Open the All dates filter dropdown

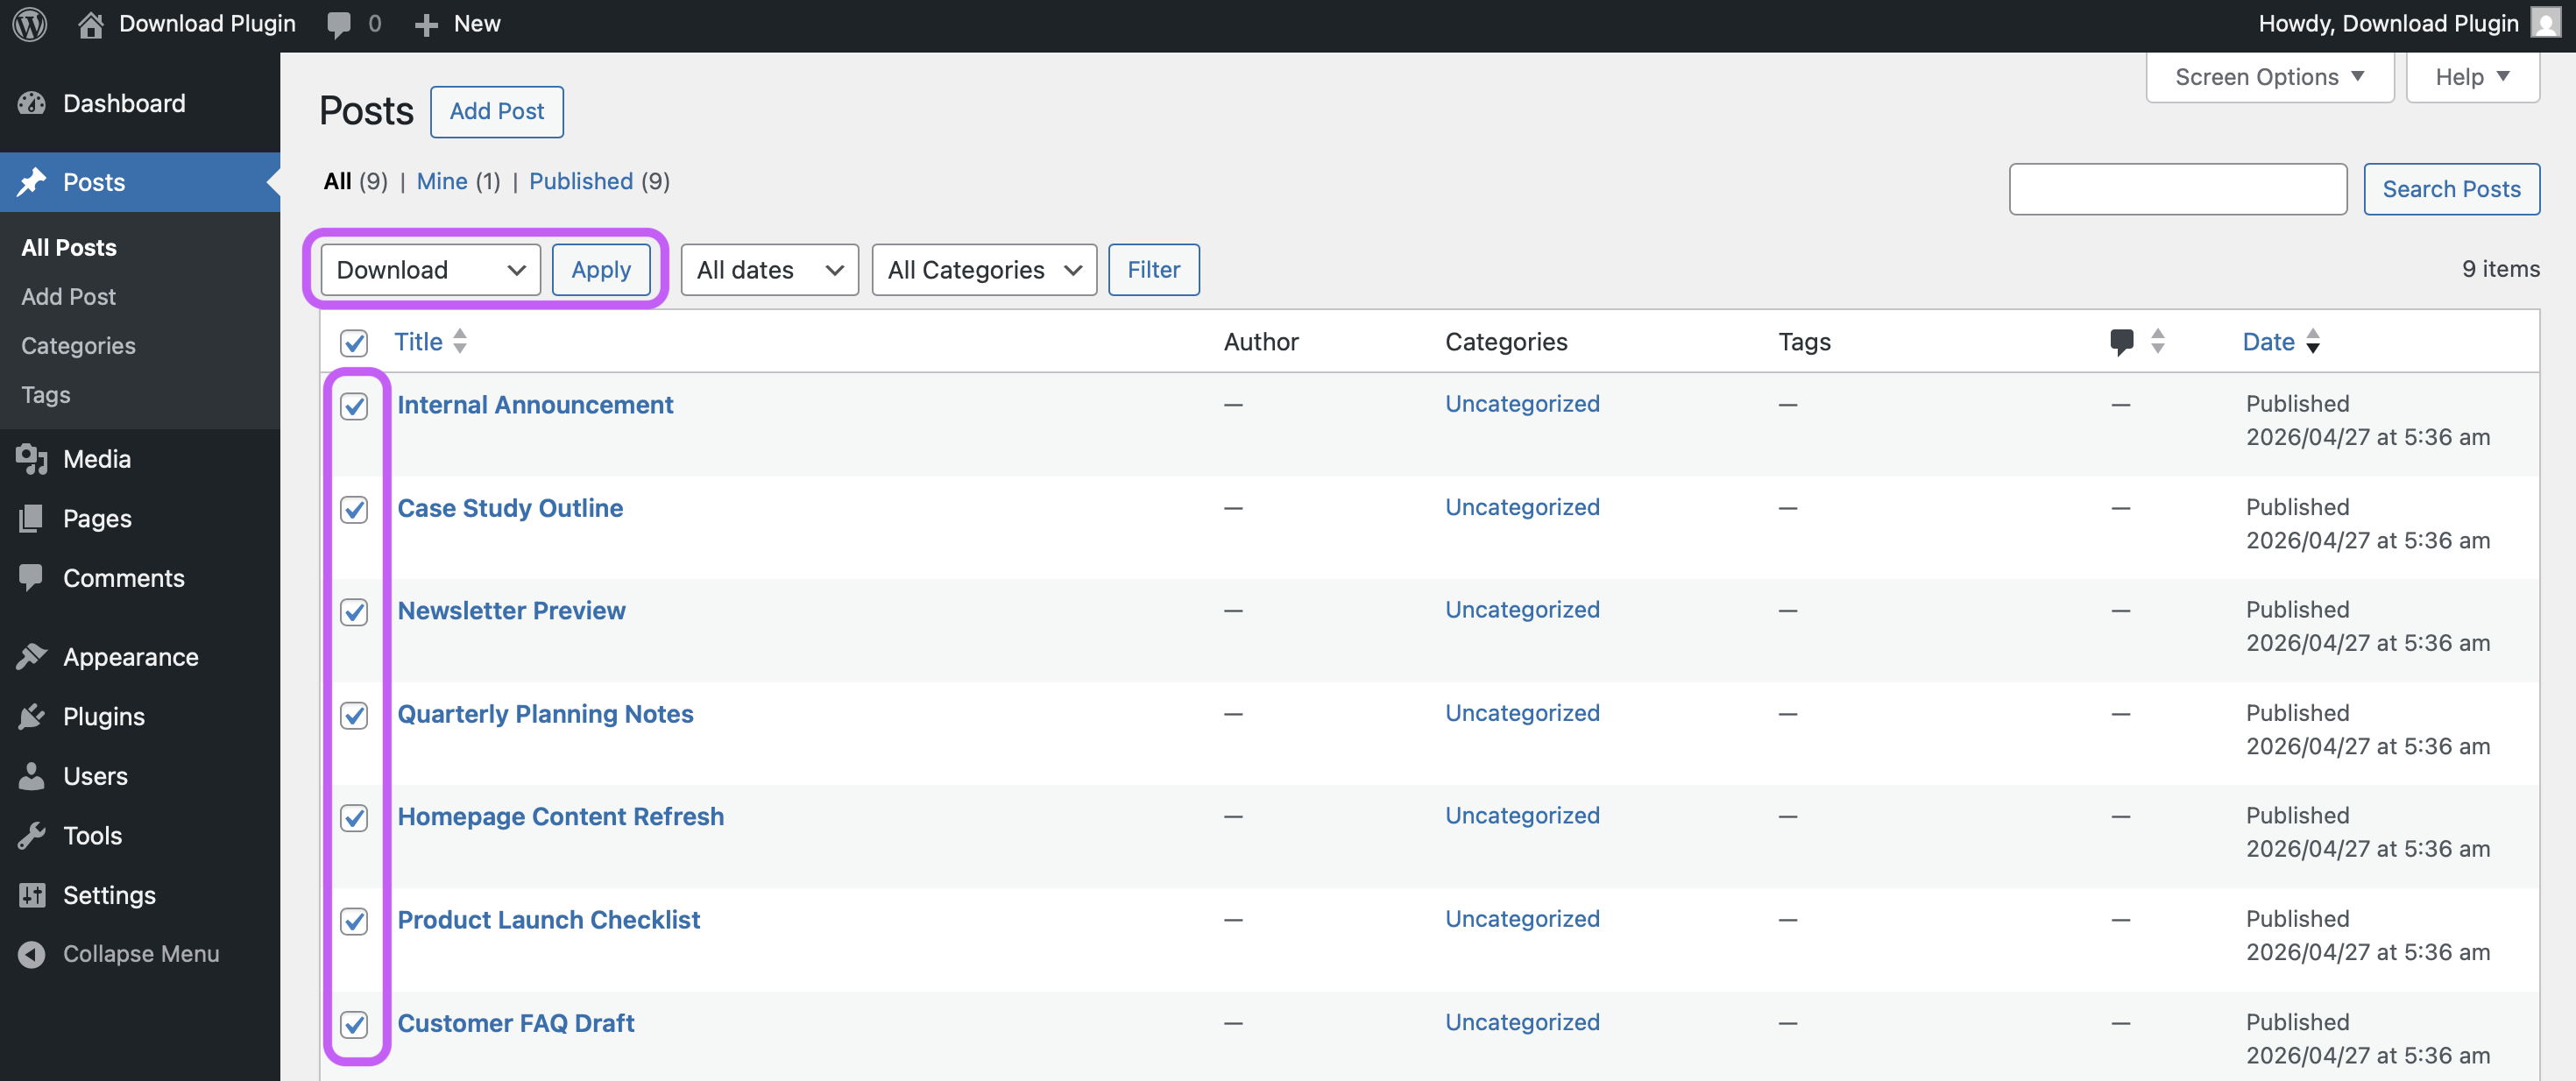[769, 269]
